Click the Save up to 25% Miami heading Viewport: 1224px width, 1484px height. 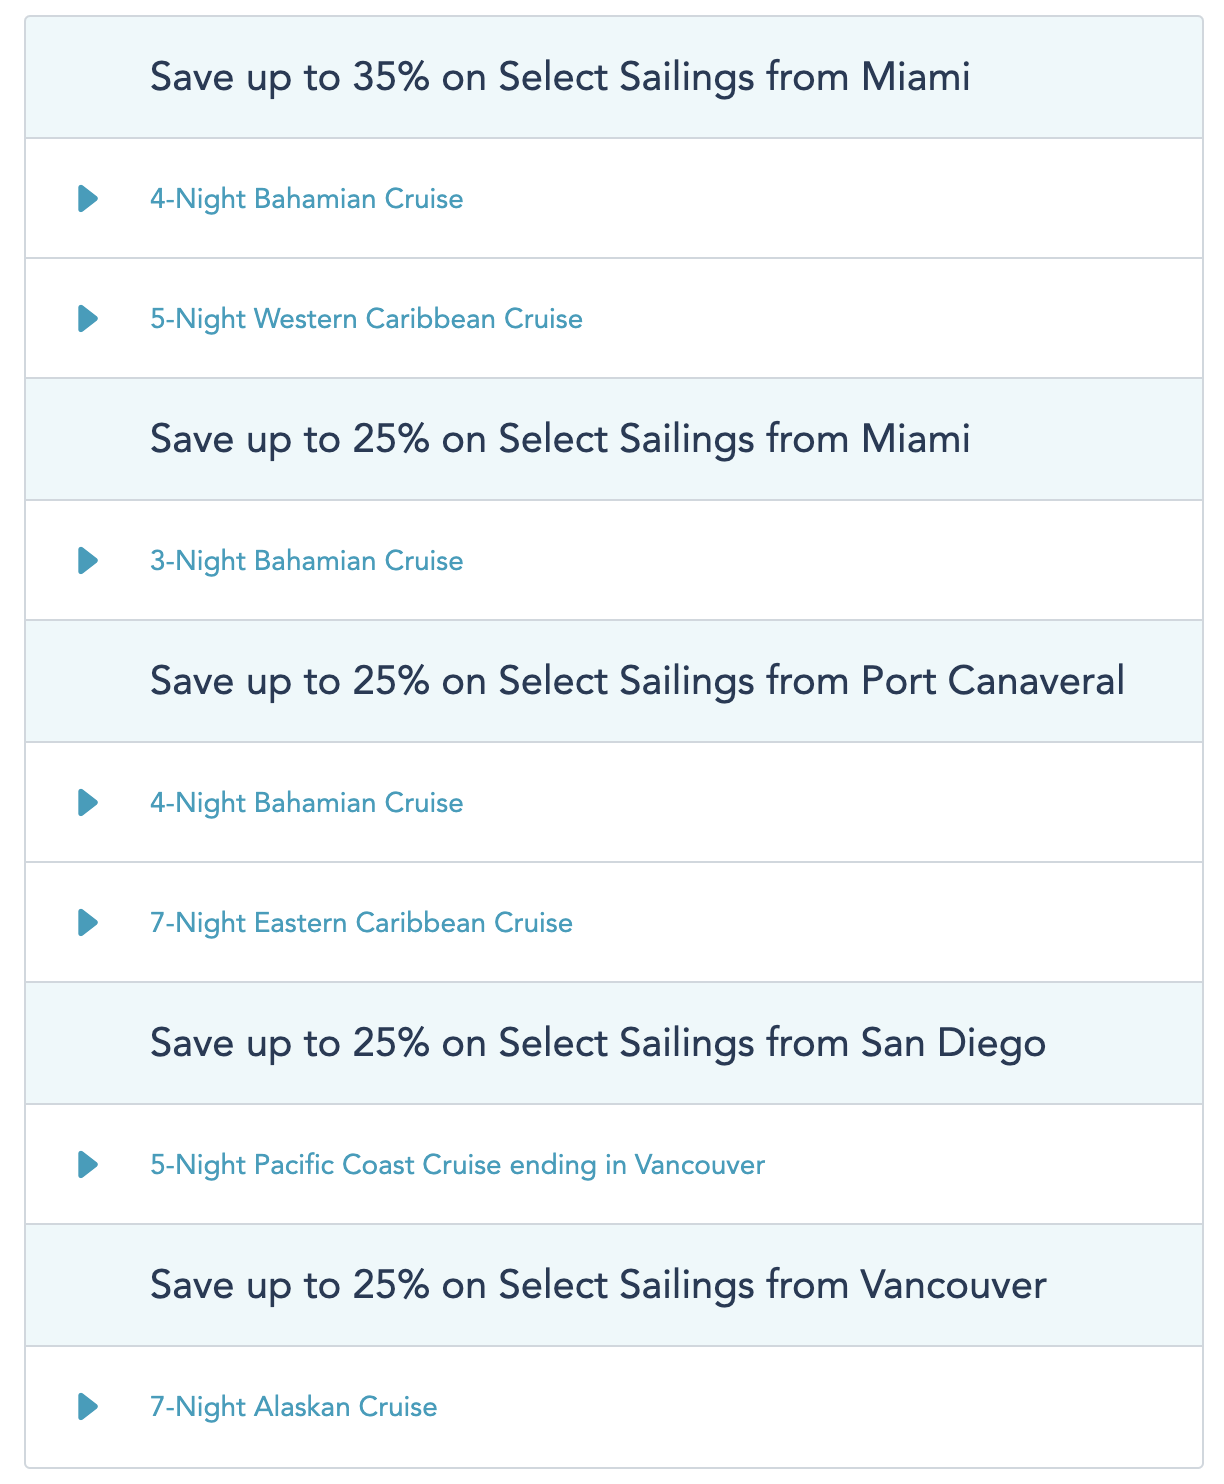tap(560, 439)
